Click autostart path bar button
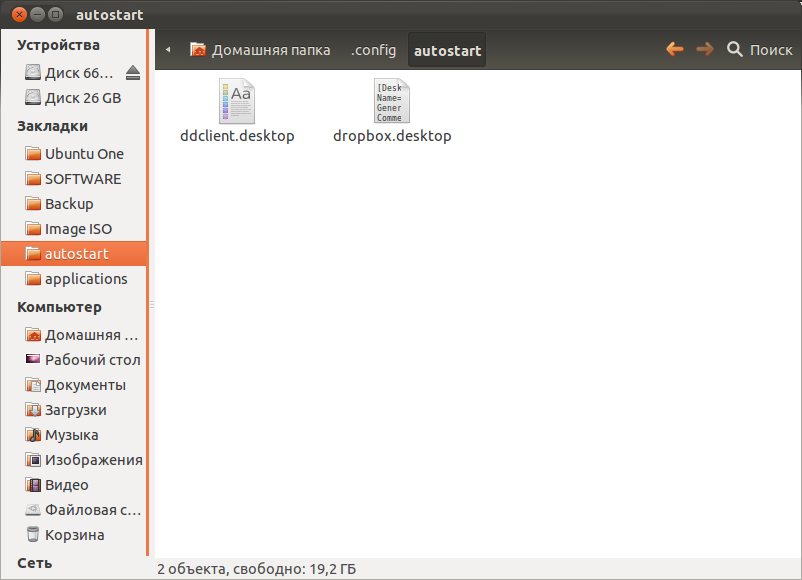Viewport: 802px width, 580px height. 447,50
